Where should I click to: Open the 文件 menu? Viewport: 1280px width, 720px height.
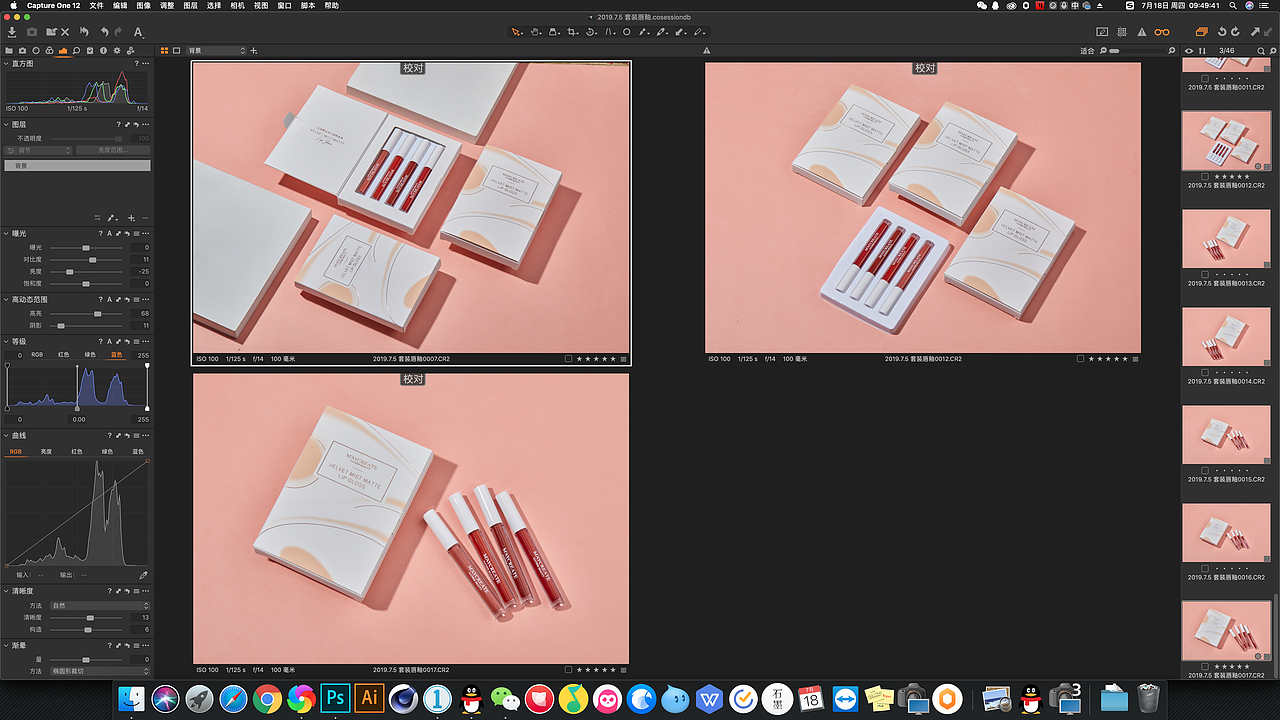(x=96, y=6)
